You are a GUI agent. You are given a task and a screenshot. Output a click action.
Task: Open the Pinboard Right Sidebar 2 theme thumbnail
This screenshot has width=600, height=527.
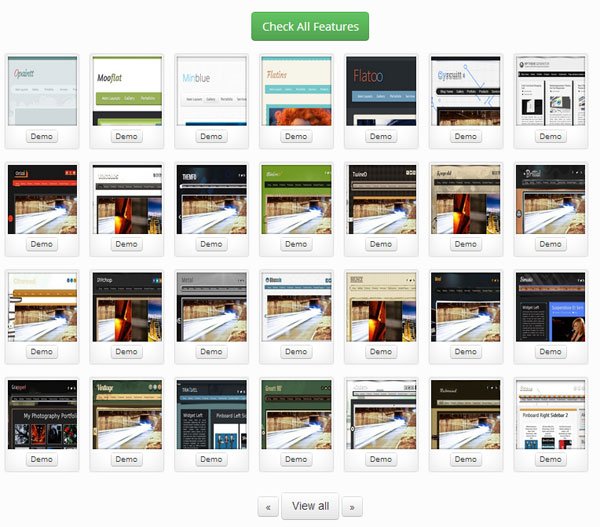tap(551, 414)
